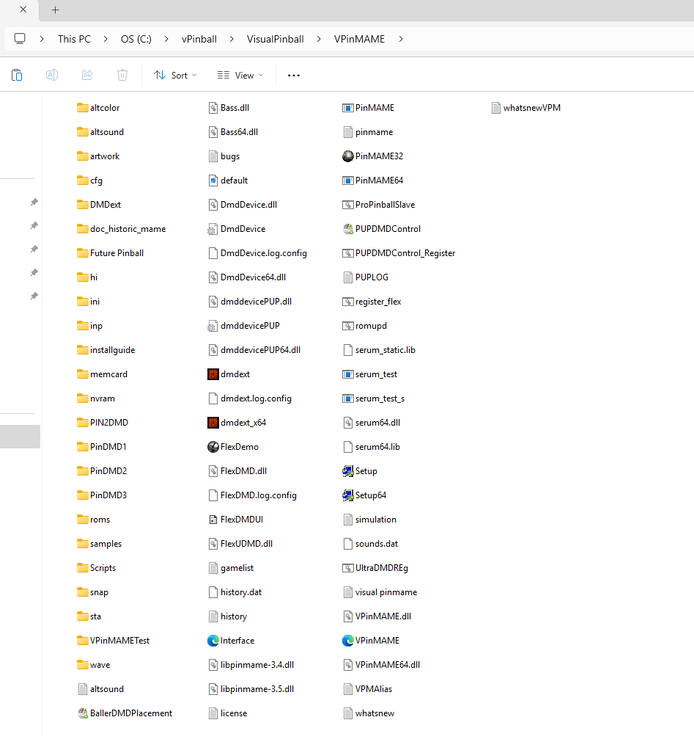Select the VPinMAME64.dll file
694x750 pixels.
(381, 665)
